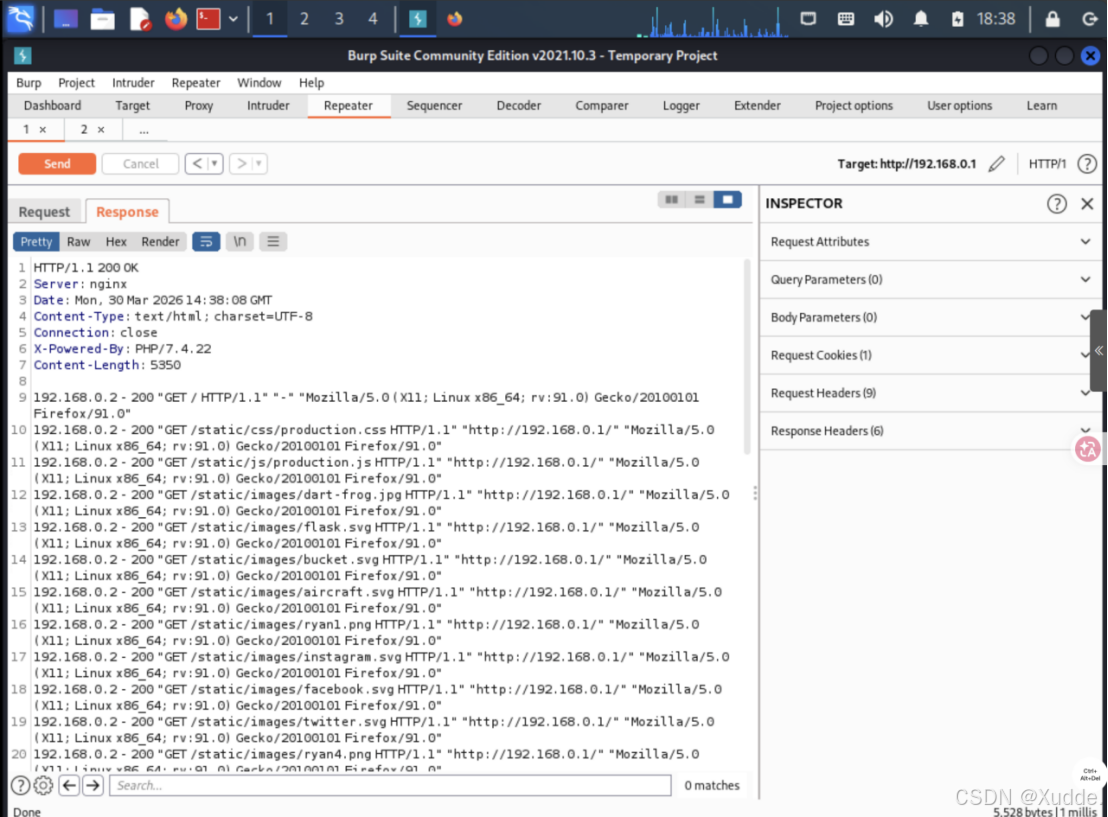Open the Help menu
1108x817 pixels.
pyautogui.click(x=311, y=83)
